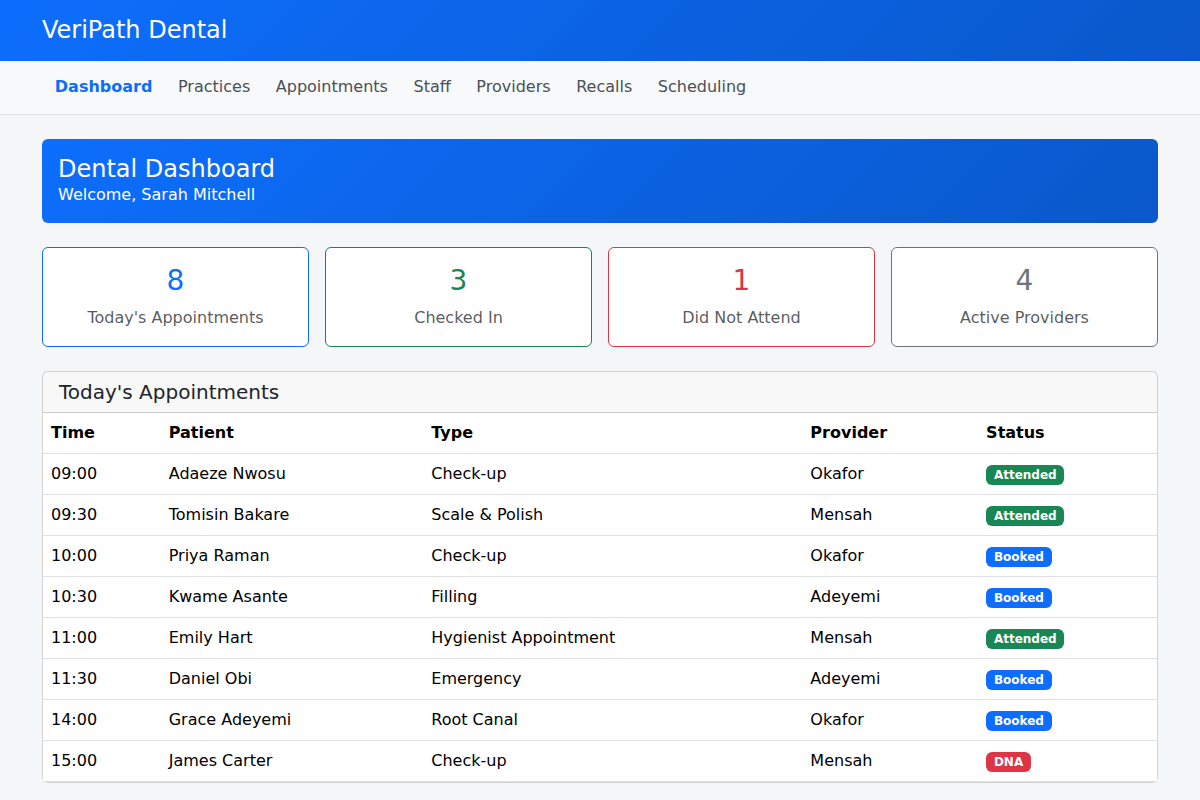Select patient Daniel Obi

tap(210, 679)
